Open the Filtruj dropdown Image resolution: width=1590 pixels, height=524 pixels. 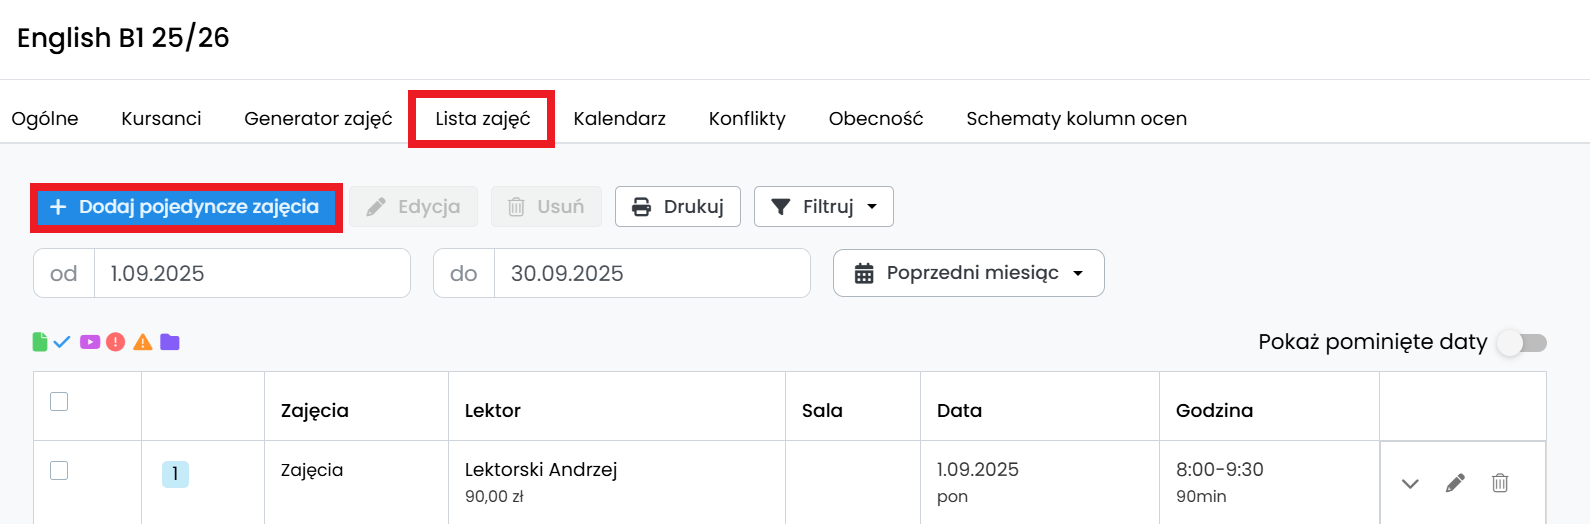click(x=823, y=207)
